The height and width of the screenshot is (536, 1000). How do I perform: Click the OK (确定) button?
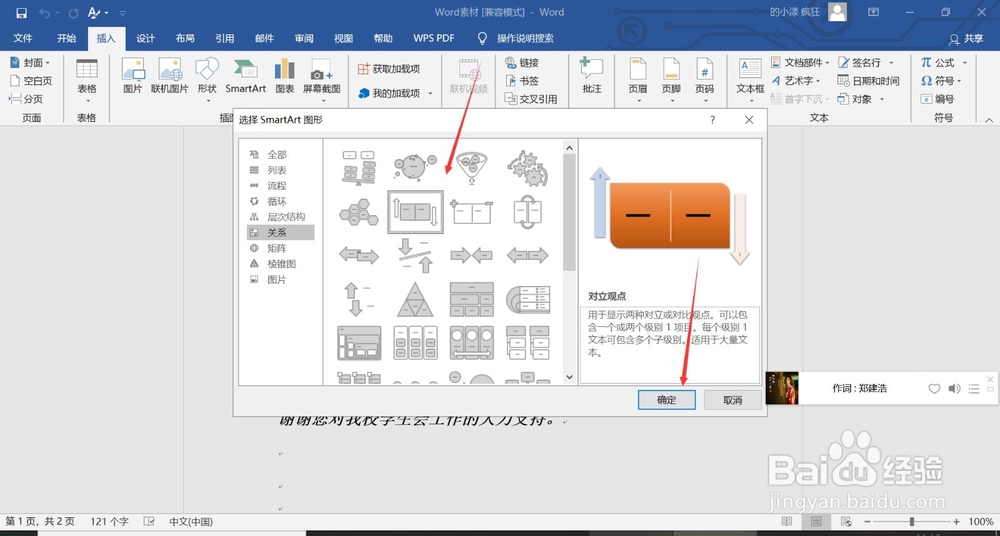click(666, 400)
